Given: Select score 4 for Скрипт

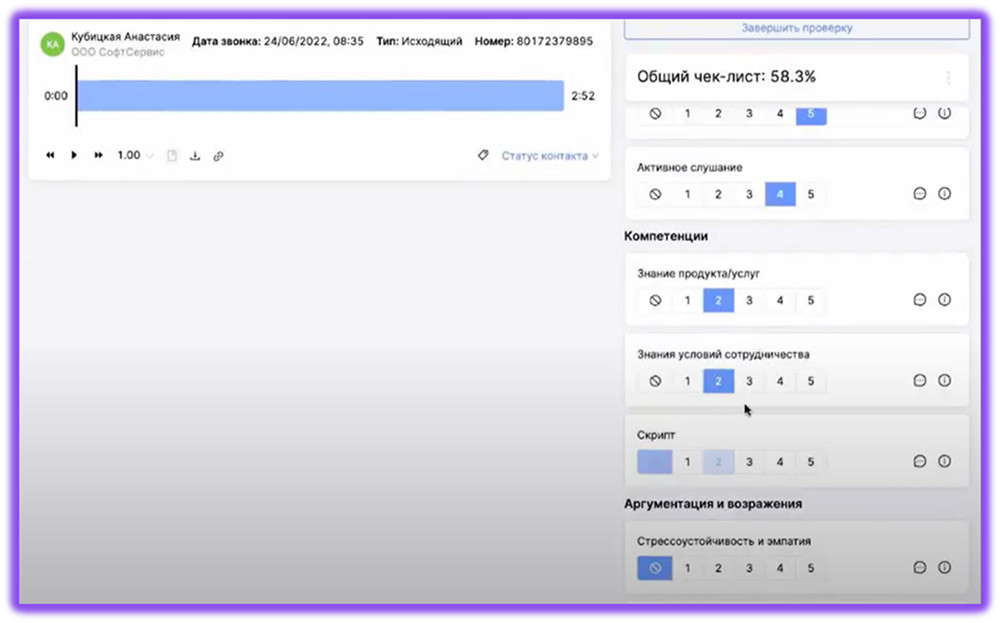Looking at the screenshot, I should (x=780, y=462).
